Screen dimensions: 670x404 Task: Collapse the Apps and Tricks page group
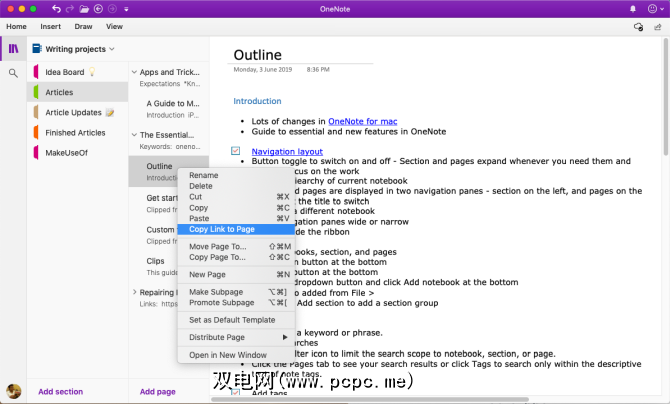(134, 72)
